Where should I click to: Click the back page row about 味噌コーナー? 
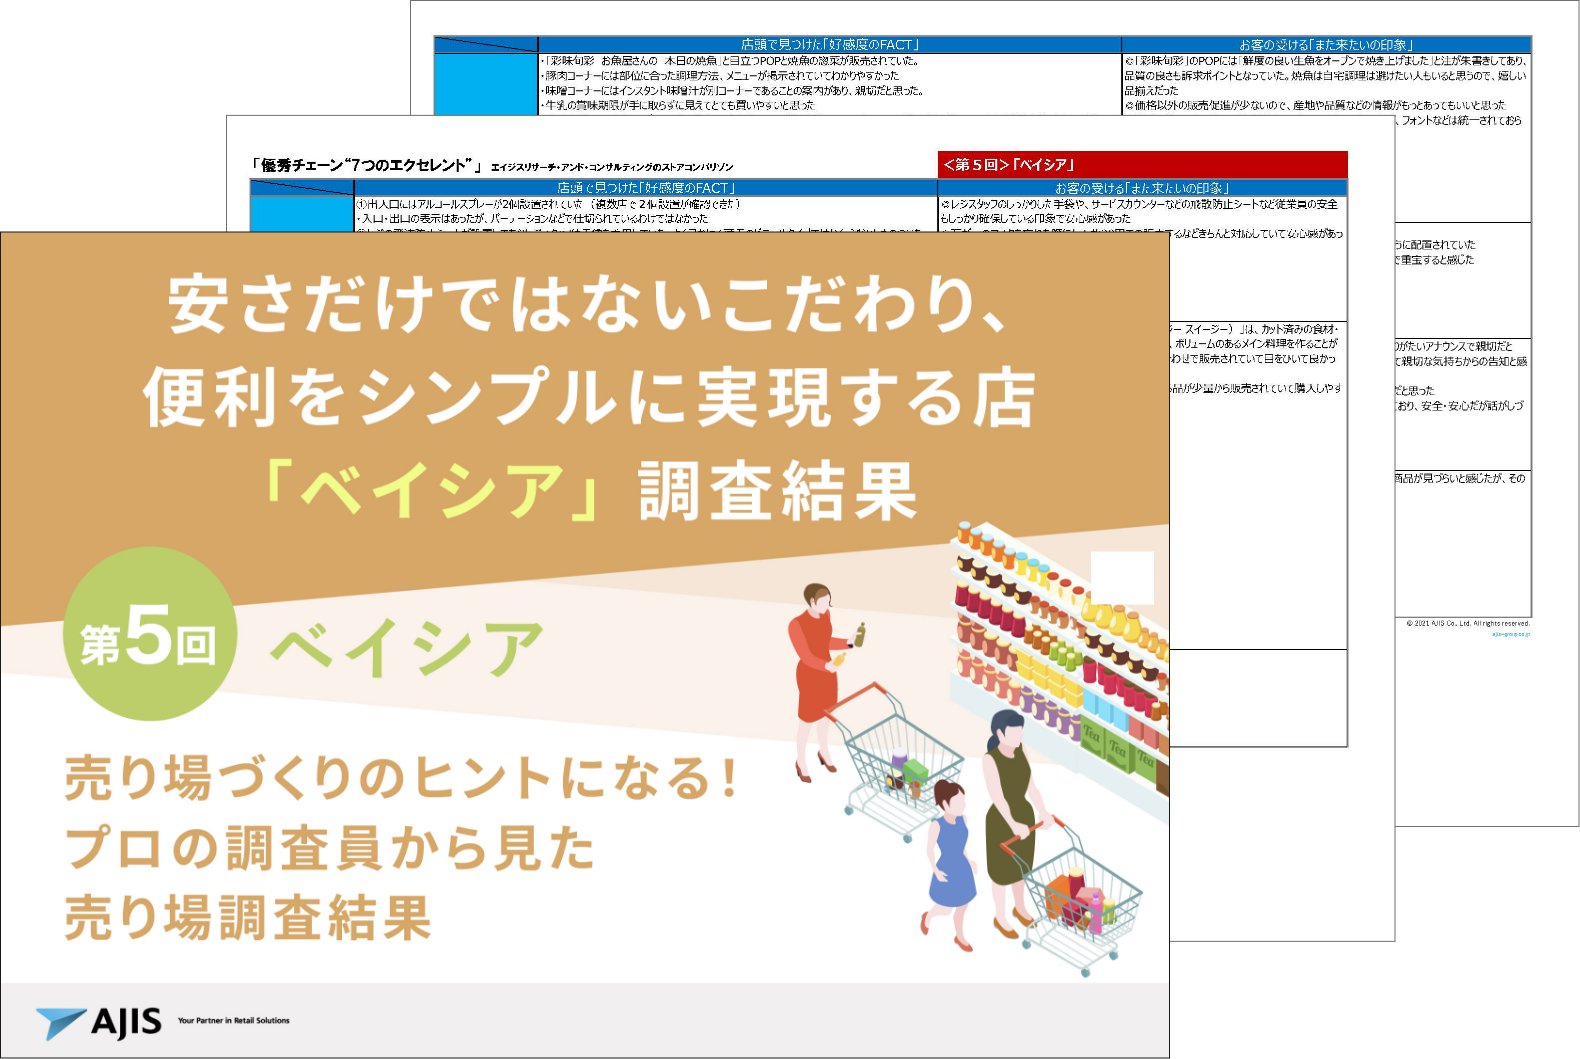(731, 90)
